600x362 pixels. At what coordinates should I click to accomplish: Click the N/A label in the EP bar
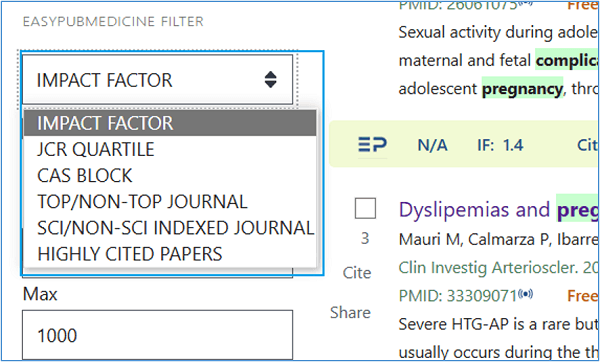click(432, 145)
